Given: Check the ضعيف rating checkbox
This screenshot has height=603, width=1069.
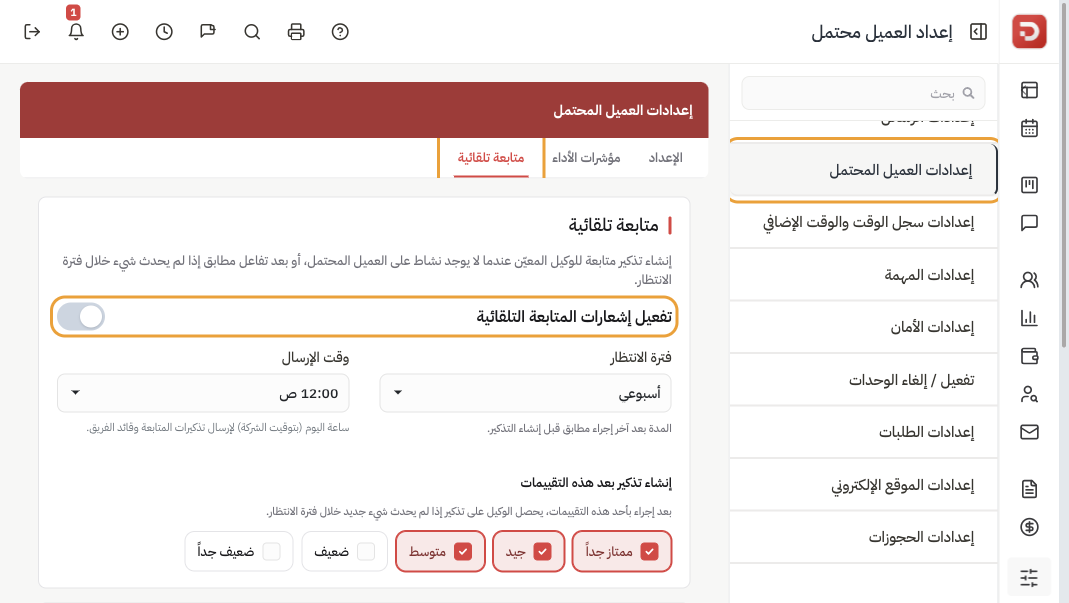Looking at the screenshot, I should click(366, 551).
